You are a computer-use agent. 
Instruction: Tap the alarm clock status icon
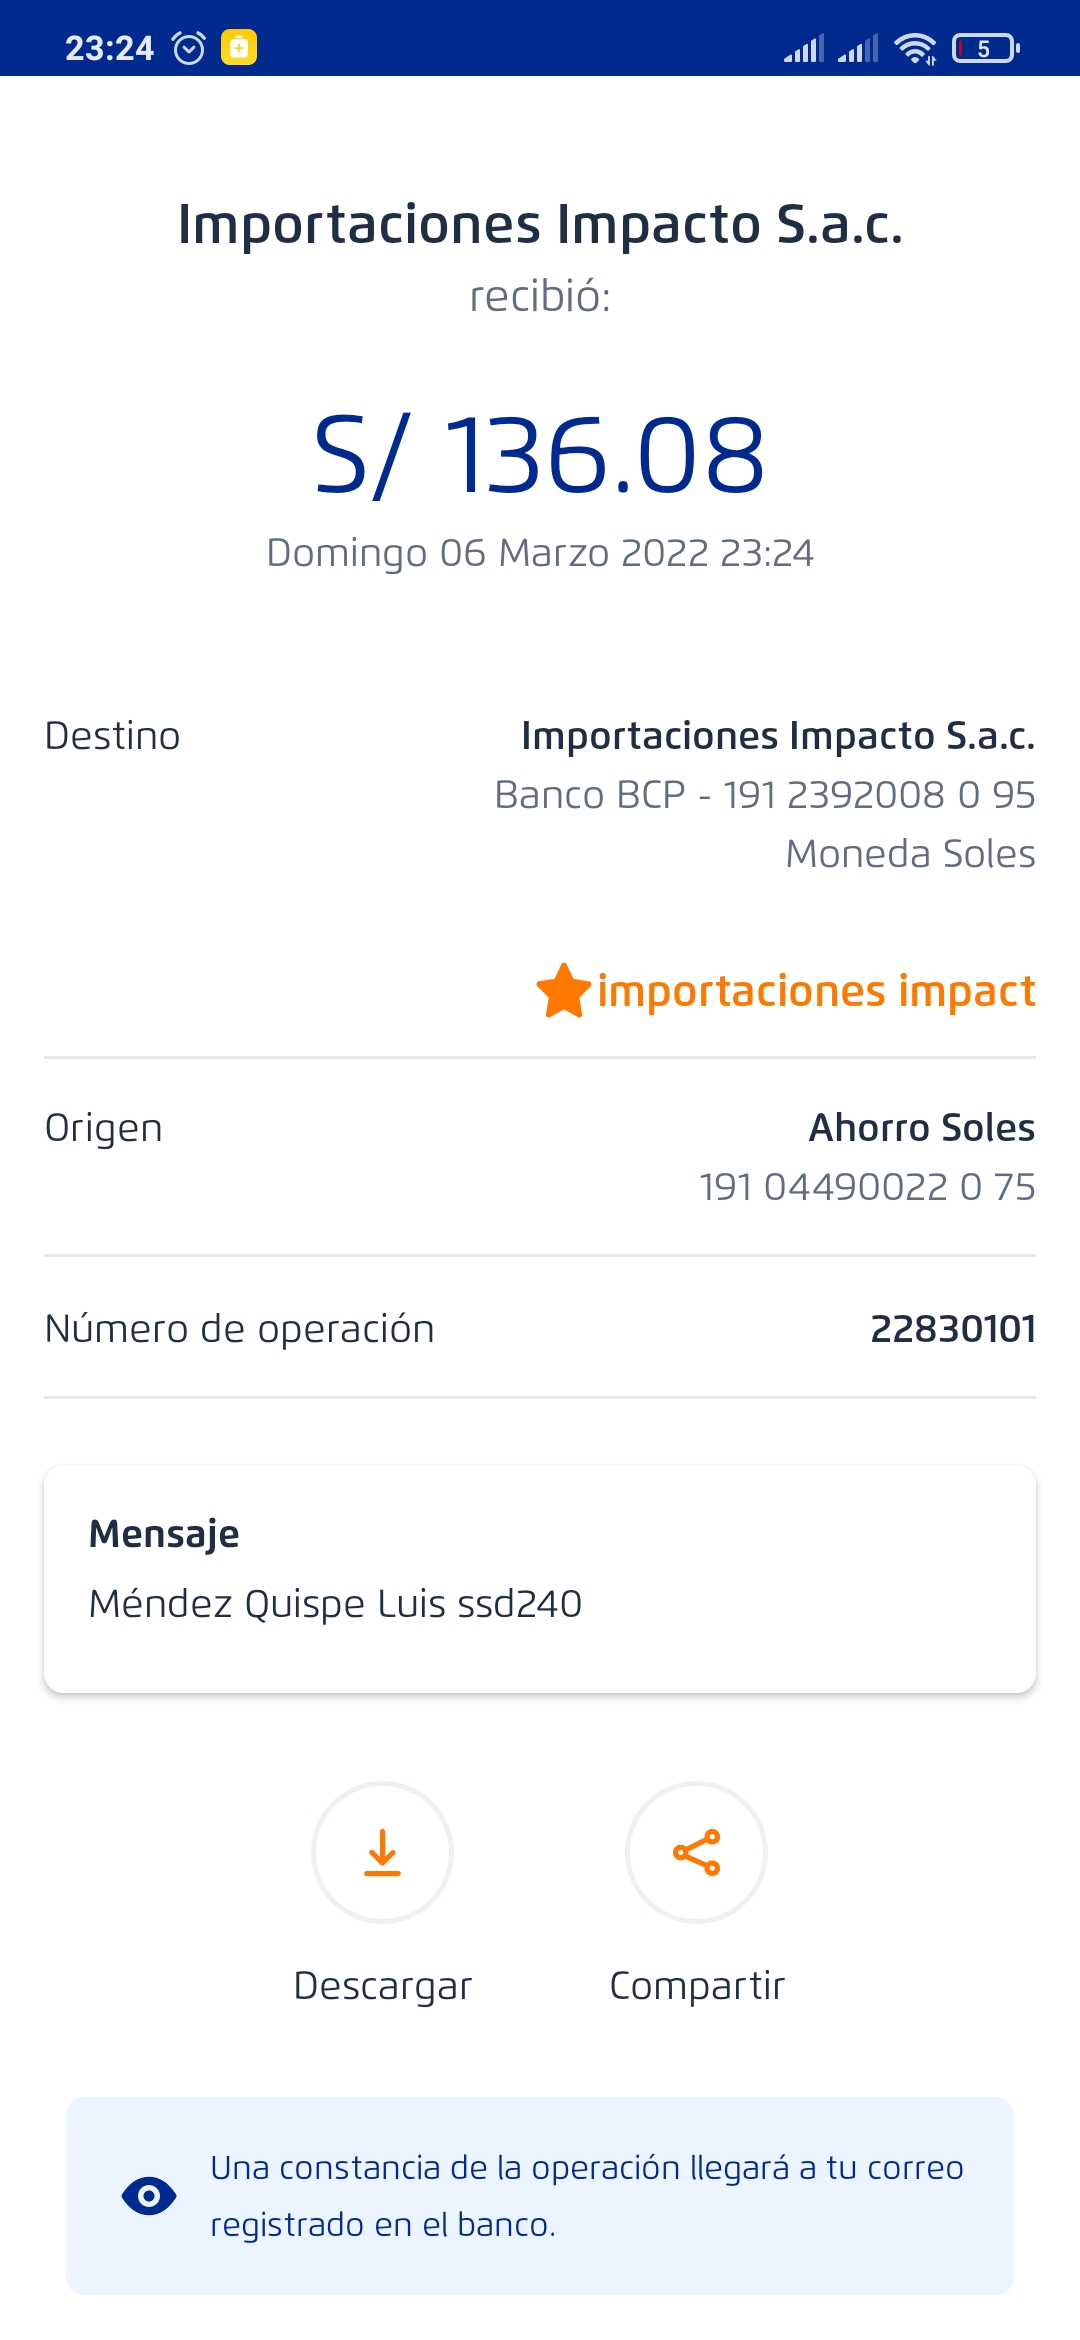point(189,48)
